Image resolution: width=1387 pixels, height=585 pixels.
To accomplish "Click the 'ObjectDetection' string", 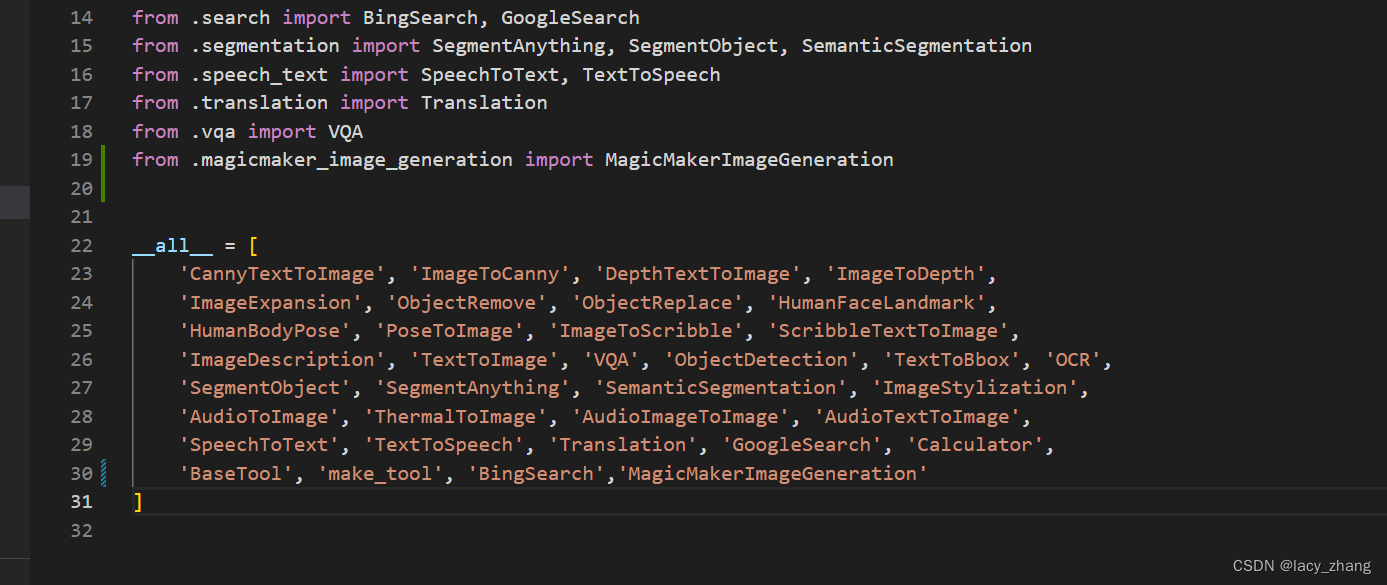I will point(762,360).
